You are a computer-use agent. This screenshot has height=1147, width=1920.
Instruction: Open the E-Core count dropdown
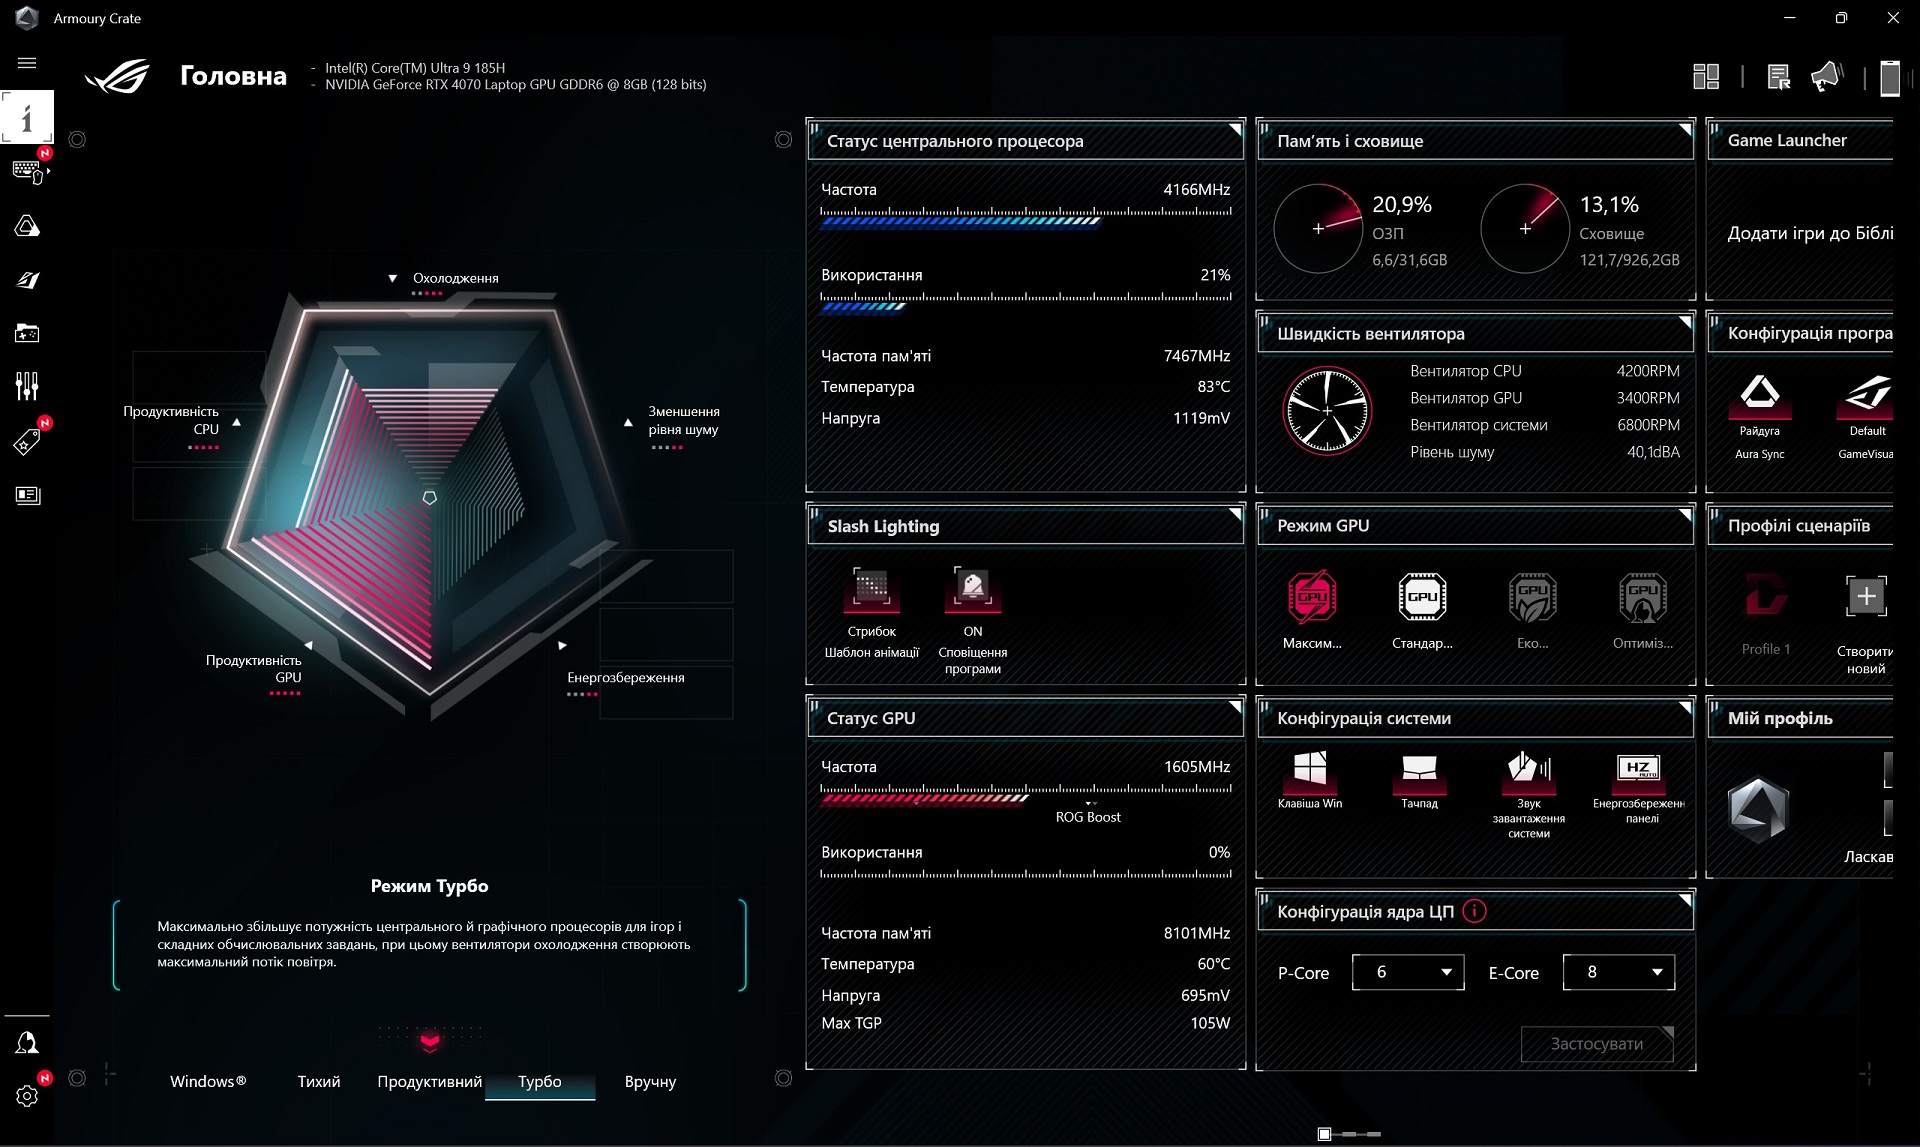click(1619, 972)
